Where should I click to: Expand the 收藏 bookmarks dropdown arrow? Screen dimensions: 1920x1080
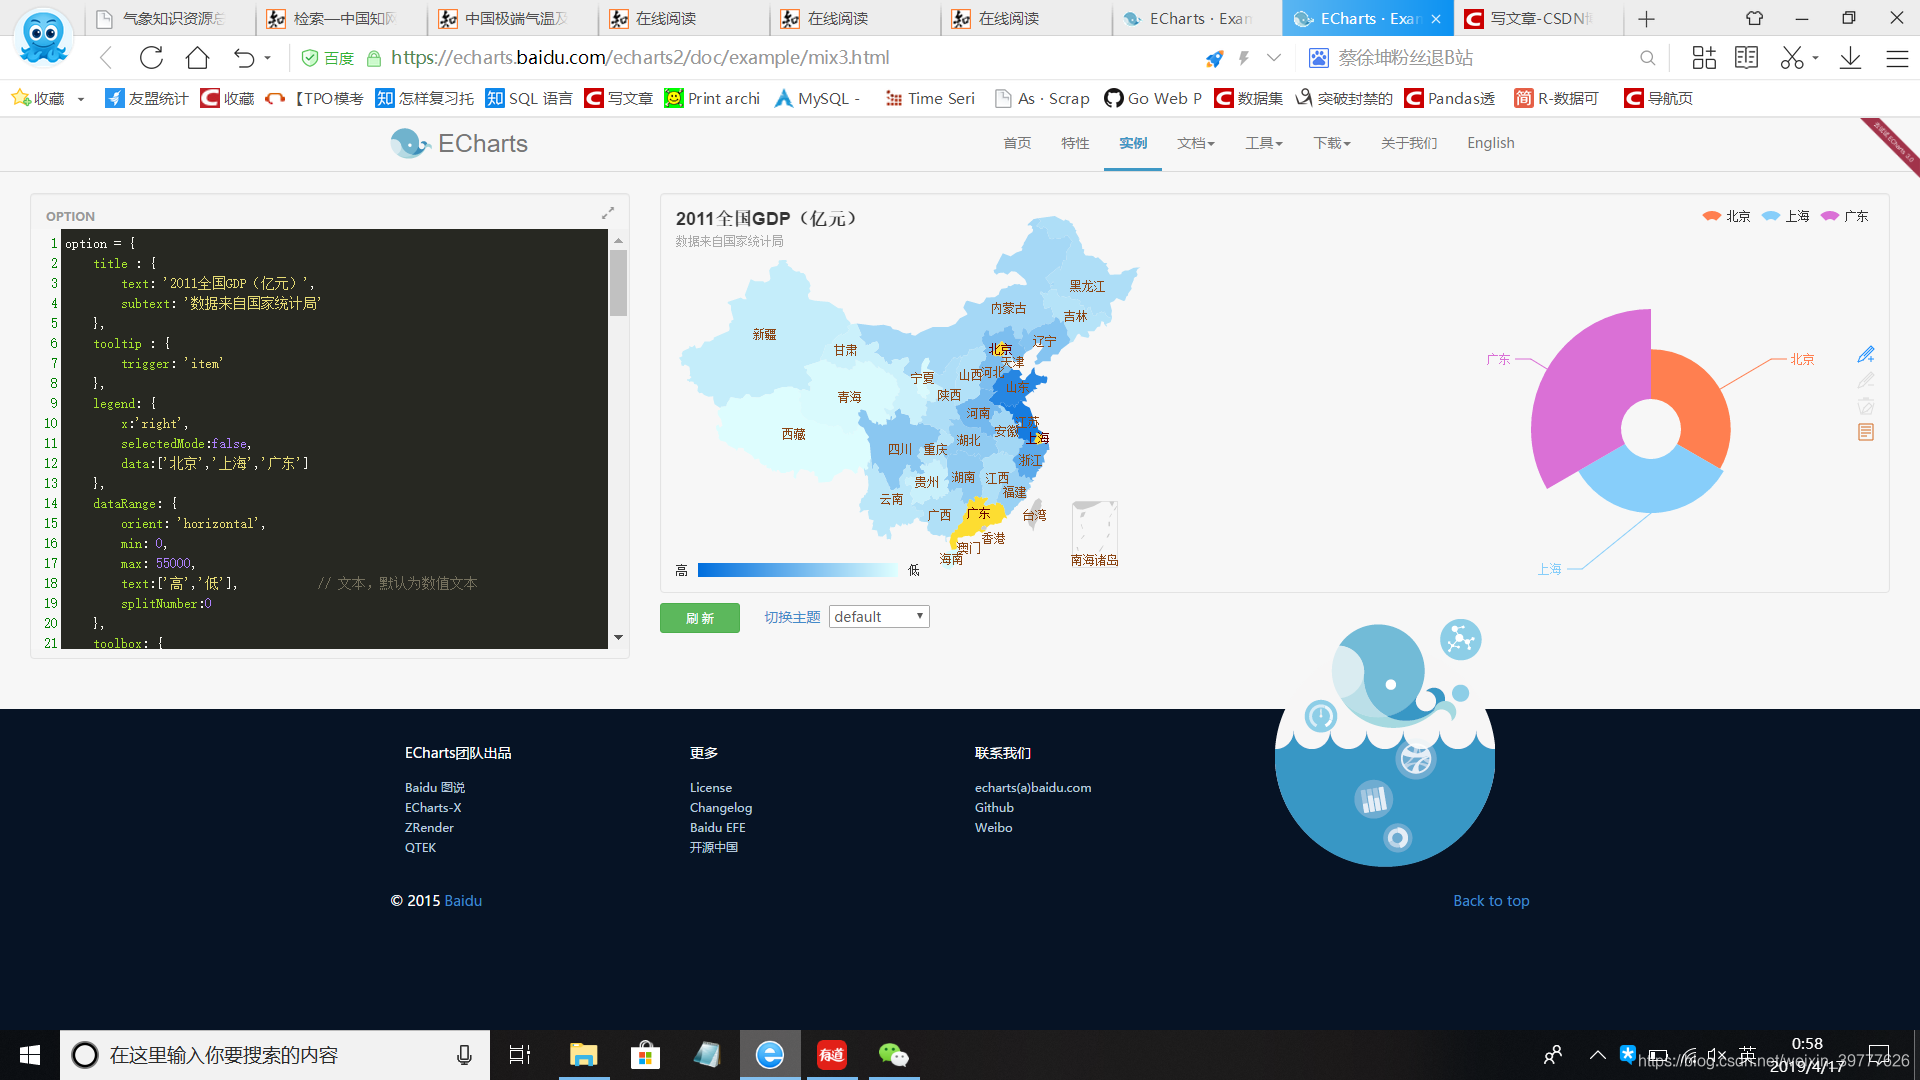click(x=81, y=99)
